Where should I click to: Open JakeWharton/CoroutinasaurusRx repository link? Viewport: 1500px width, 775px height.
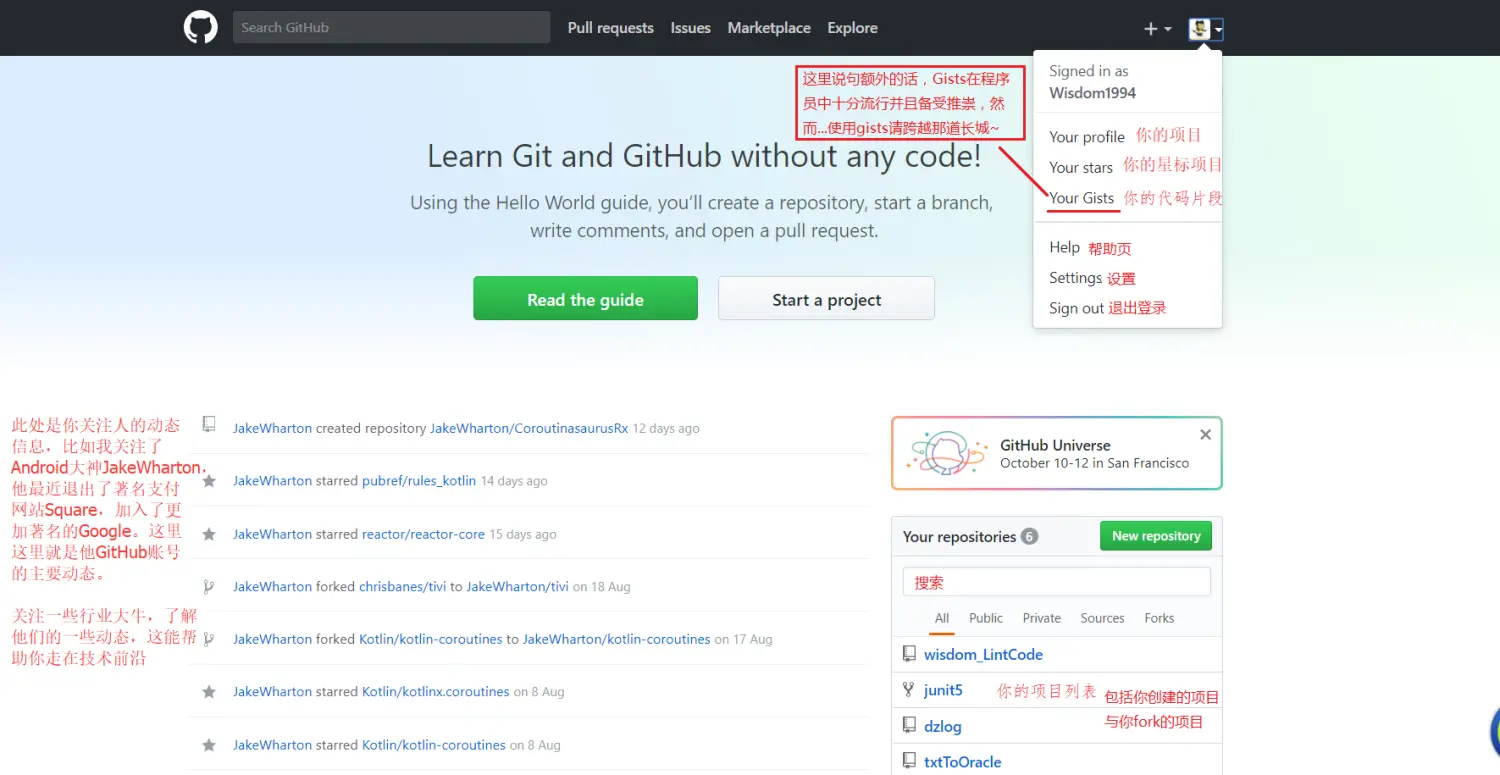pos(529,428)
